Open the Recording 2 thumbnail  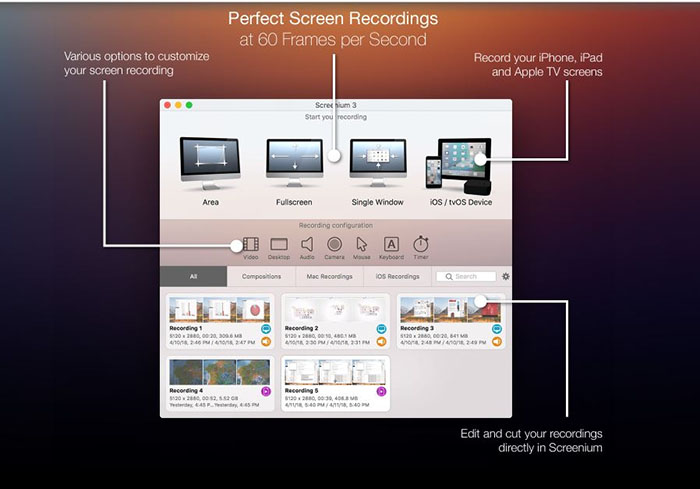pyautogui.click(x=335, y=309)
